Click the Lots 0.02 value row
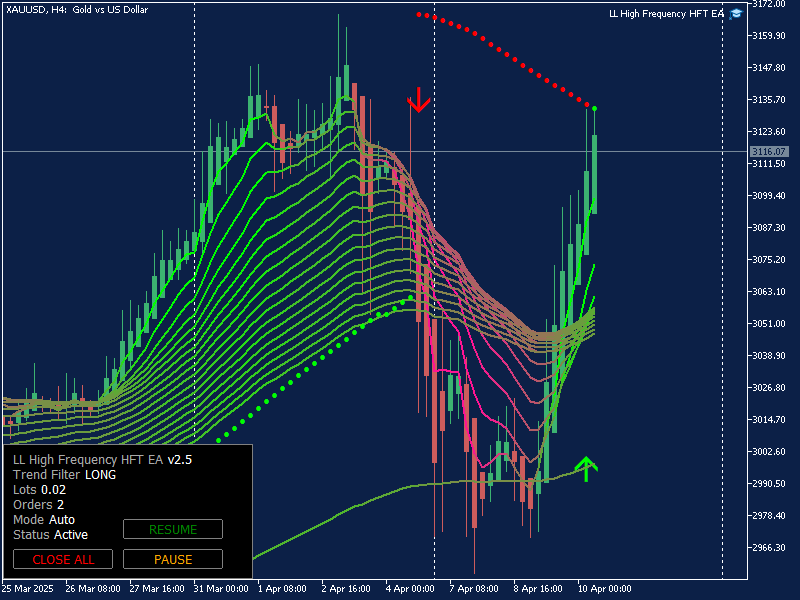Viewport: 800px width, 600px height. (39, 490)
